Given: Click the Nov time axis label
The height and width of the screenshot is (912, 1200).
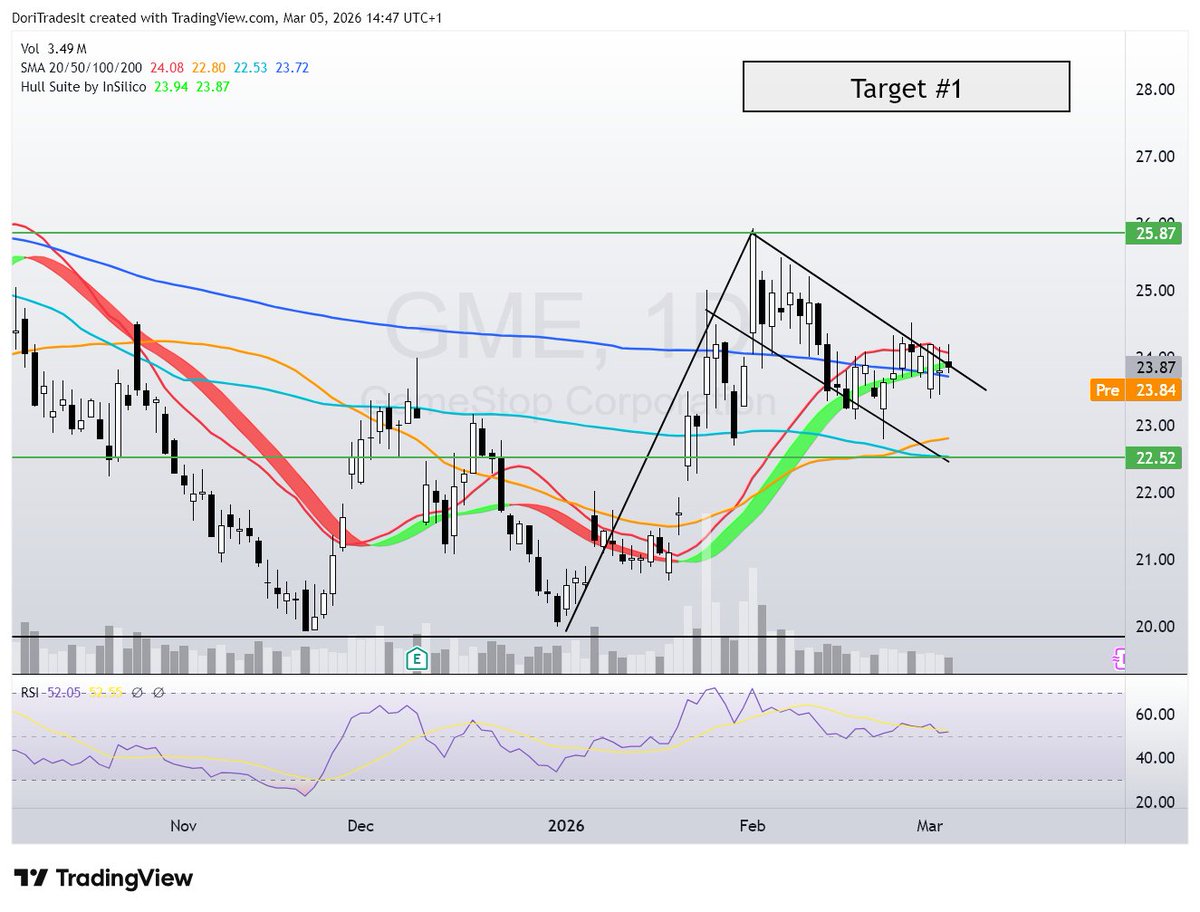Looking at the screenshot, I should (x=183, y=826).
